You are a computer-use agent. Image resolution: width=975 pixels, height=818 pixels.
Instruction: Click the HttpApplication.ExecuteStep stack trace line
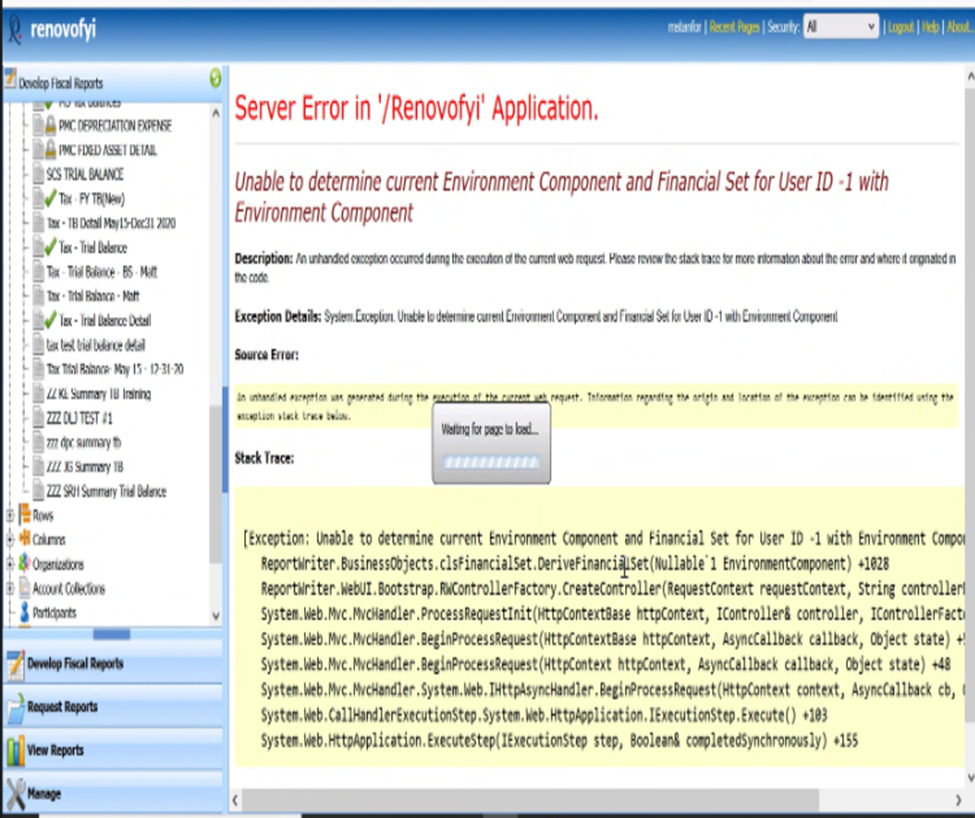[x=559, y=740]
